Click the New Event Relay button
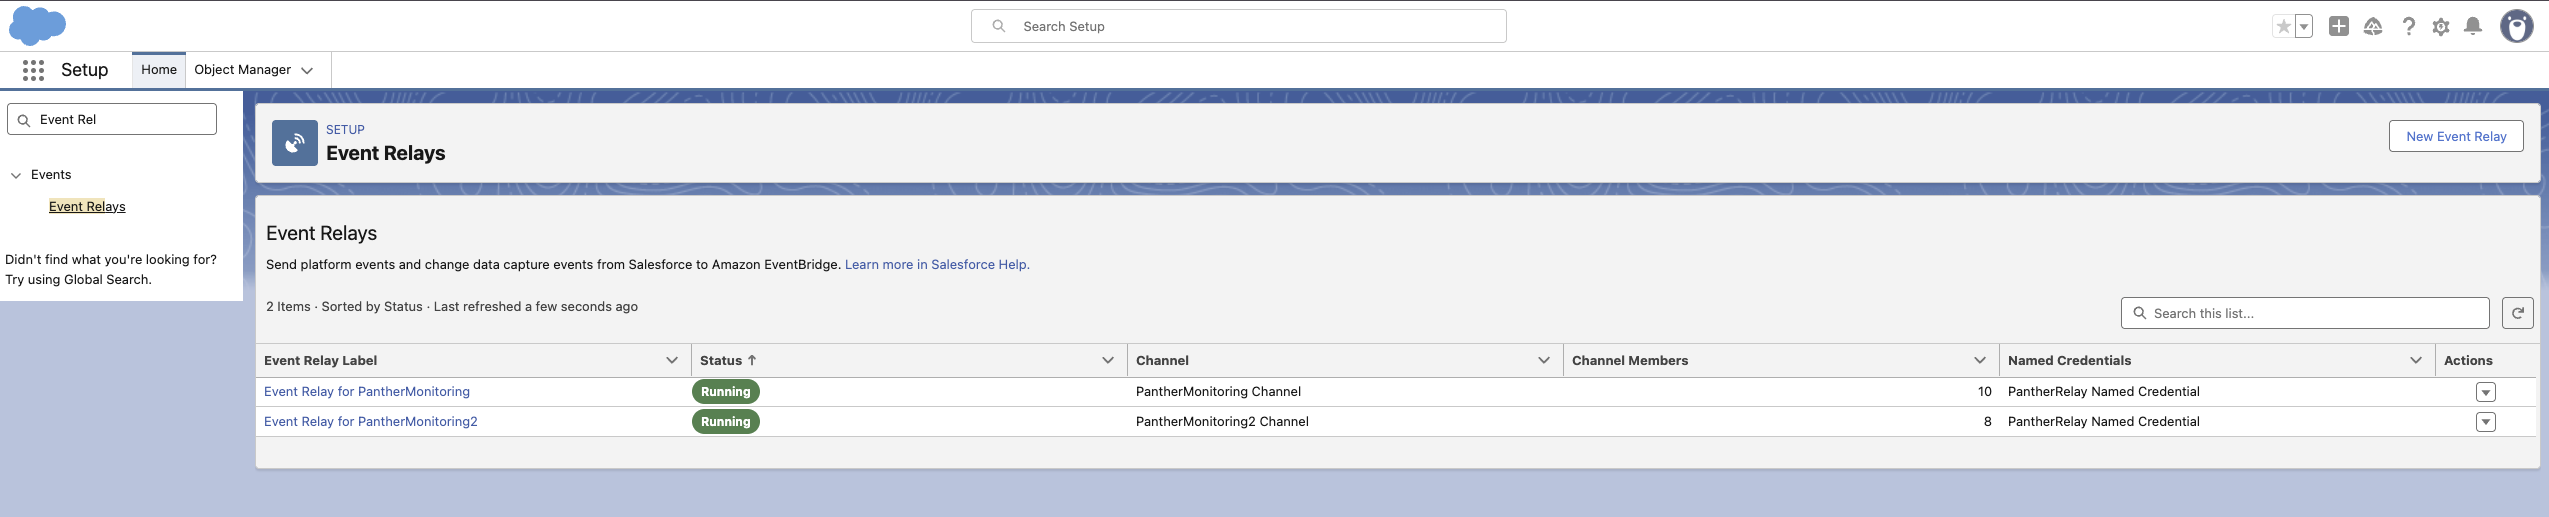Screen dimensions: 2549x517 (2456, 136)
